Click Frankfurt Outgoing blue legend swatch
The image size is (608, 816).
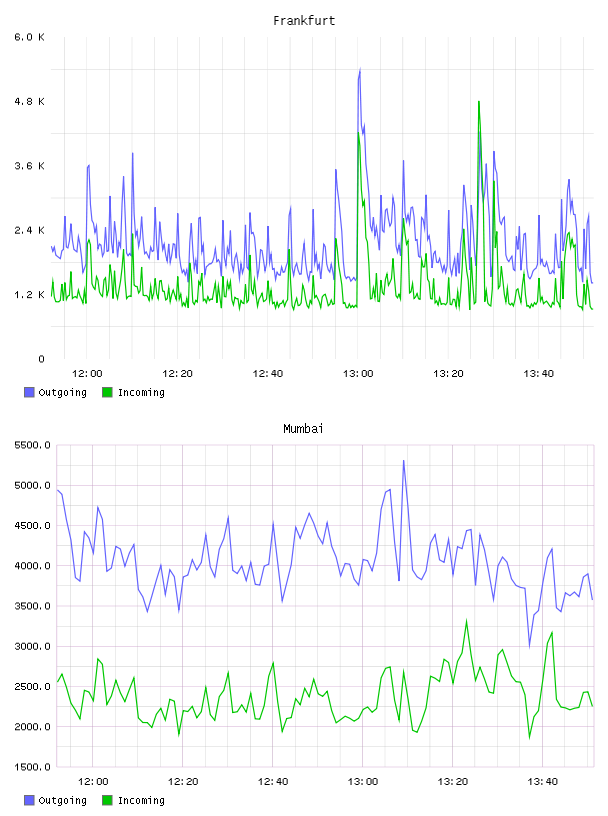coord(29,392)
